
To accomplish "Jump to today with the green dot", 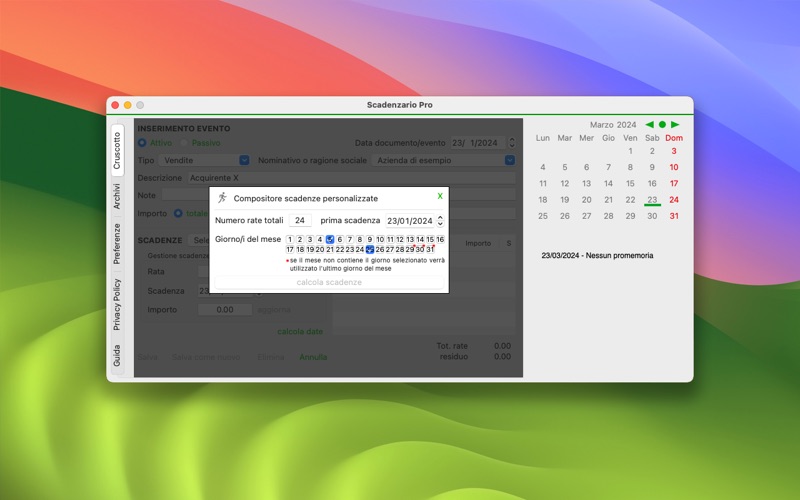I will click(662, 124).
